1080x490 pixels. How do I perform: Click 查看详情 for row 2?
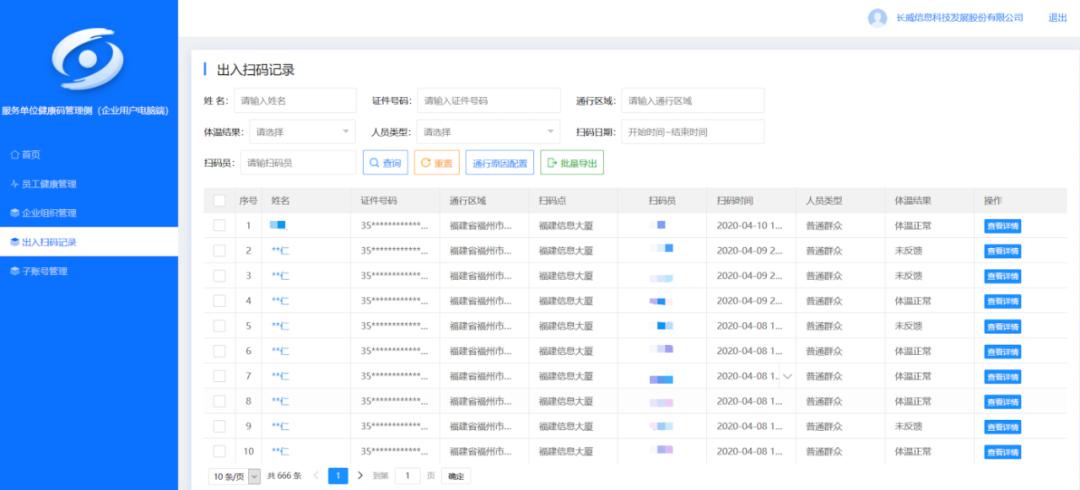coord(1002,251)
